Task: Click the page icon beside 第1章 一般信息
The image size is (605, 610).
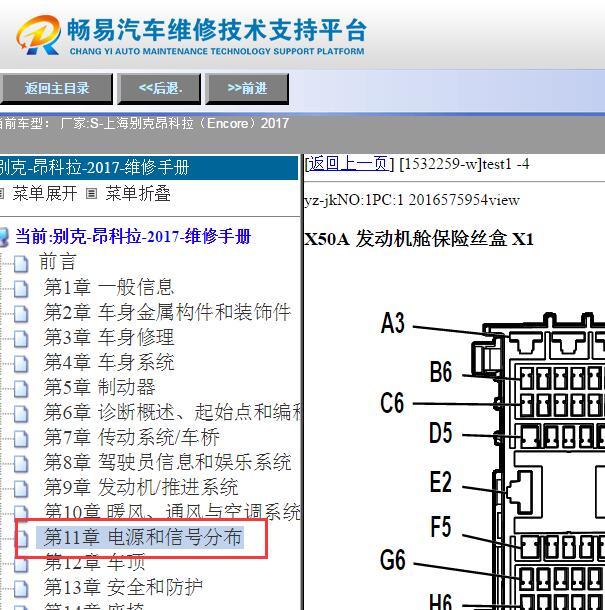Action: pos(21,289)
